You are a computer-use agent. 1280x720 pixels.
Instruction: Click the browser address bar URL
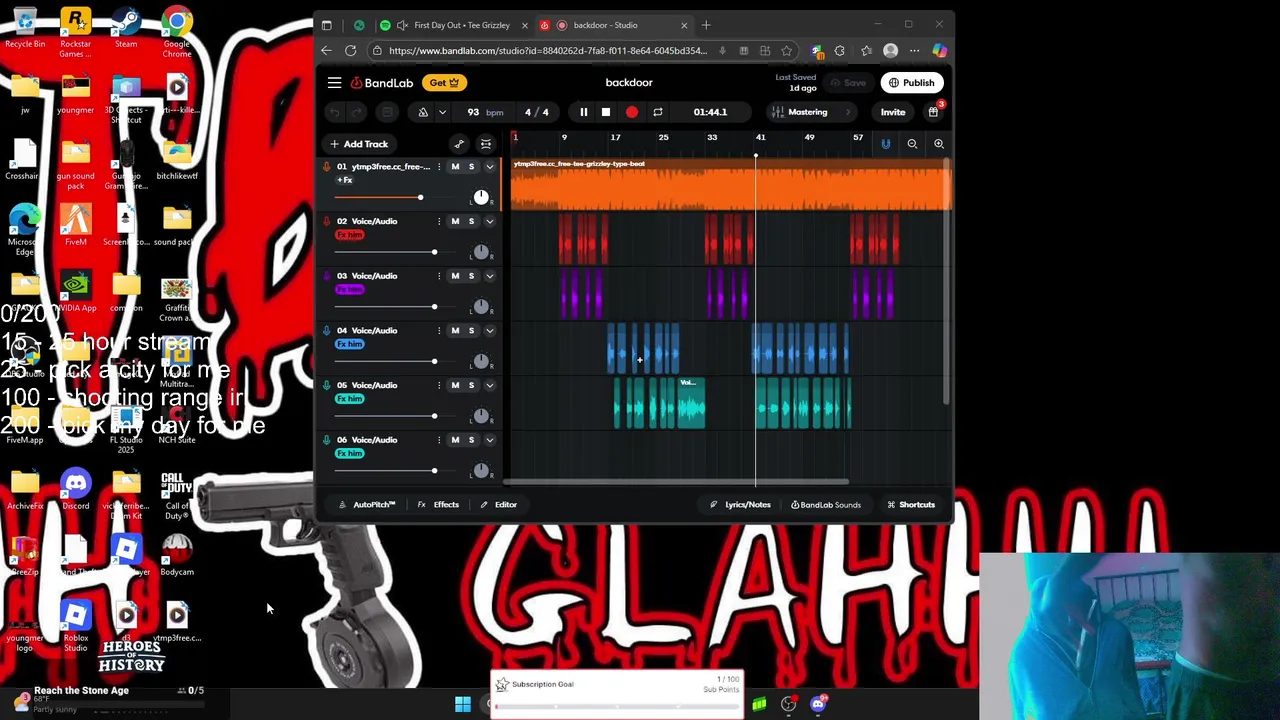click(548, 51)
